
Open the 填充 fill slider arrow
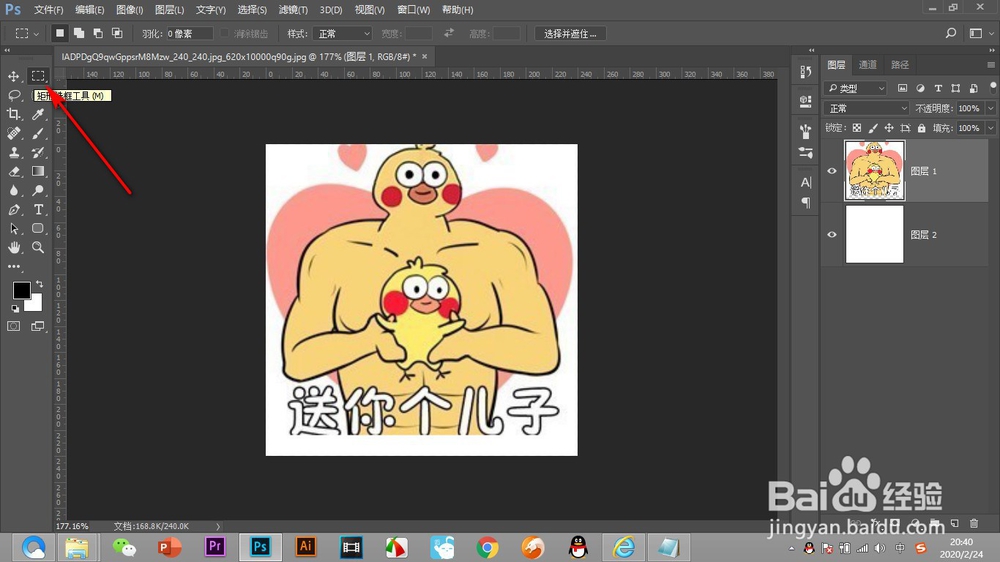[990, 128]
